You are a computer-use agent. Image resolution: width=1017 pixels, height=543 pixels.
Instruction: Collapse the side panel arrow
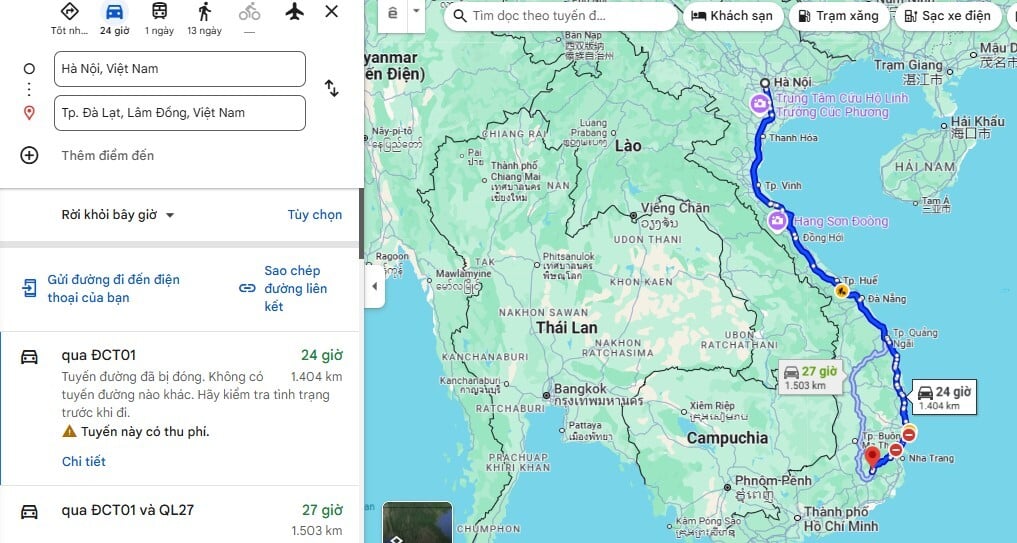pos(374,286)
